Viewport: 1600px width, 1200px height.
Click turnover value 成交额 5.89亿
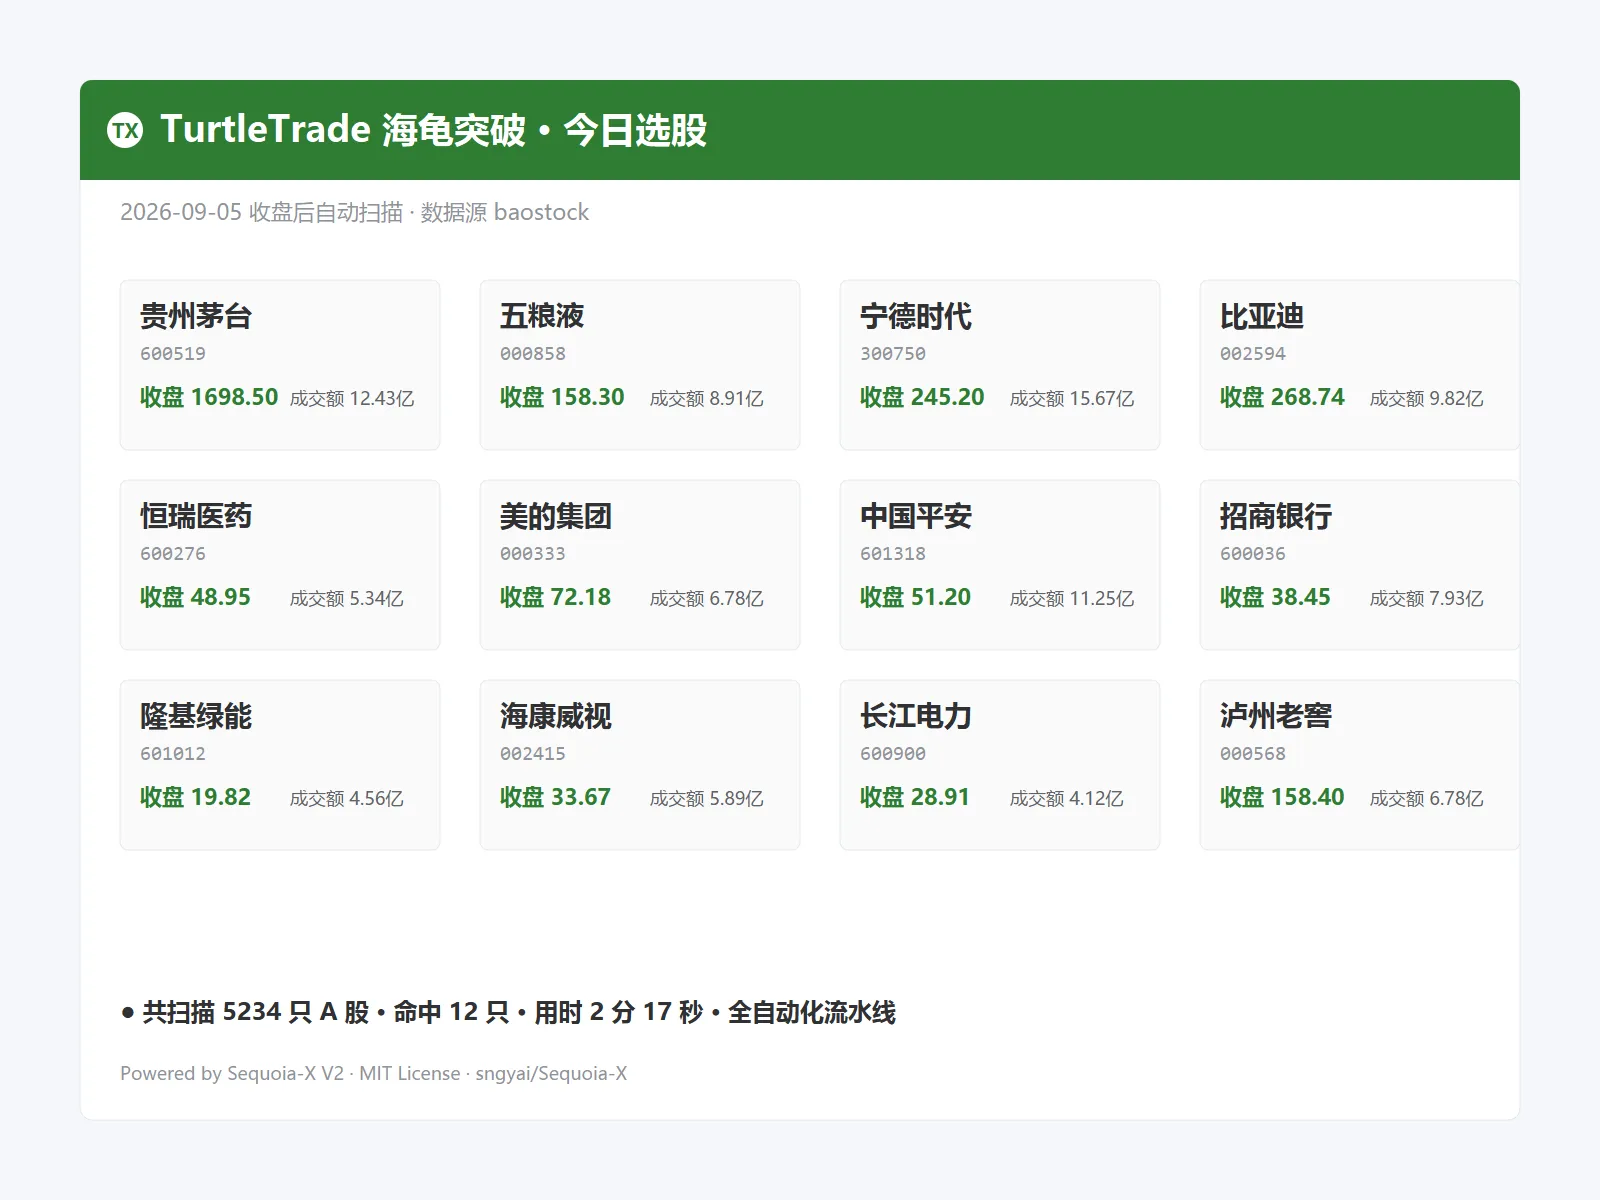(x=707, y=799)
